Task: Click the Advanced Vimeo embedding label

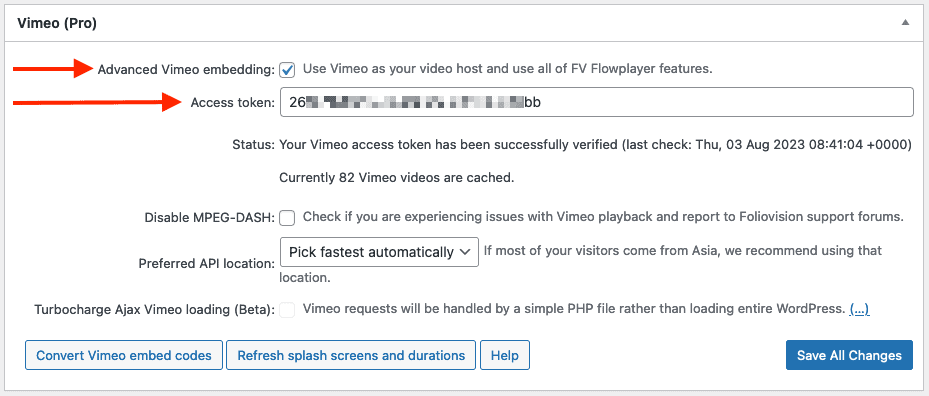Action: (186, 70)
